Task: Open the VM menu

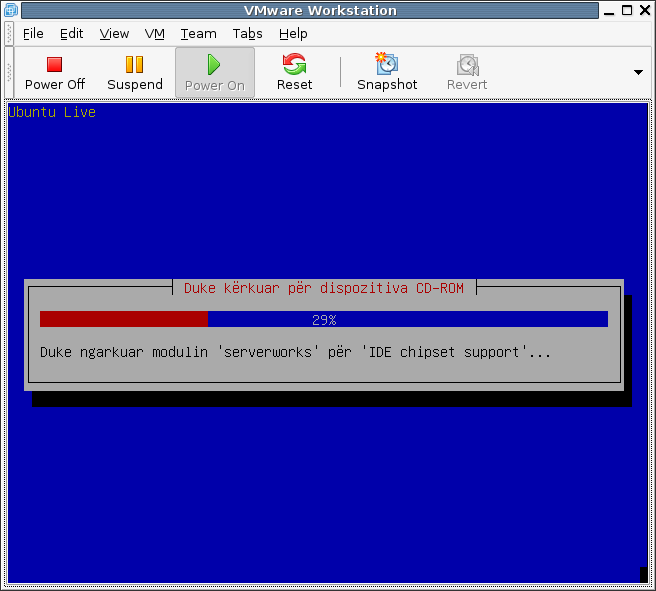Action: [154, 33]
